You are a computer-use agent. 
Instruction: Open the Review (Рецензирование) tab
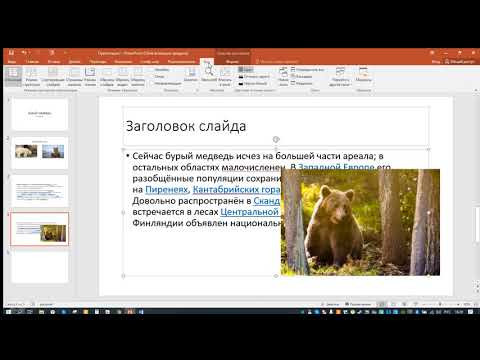181,61
